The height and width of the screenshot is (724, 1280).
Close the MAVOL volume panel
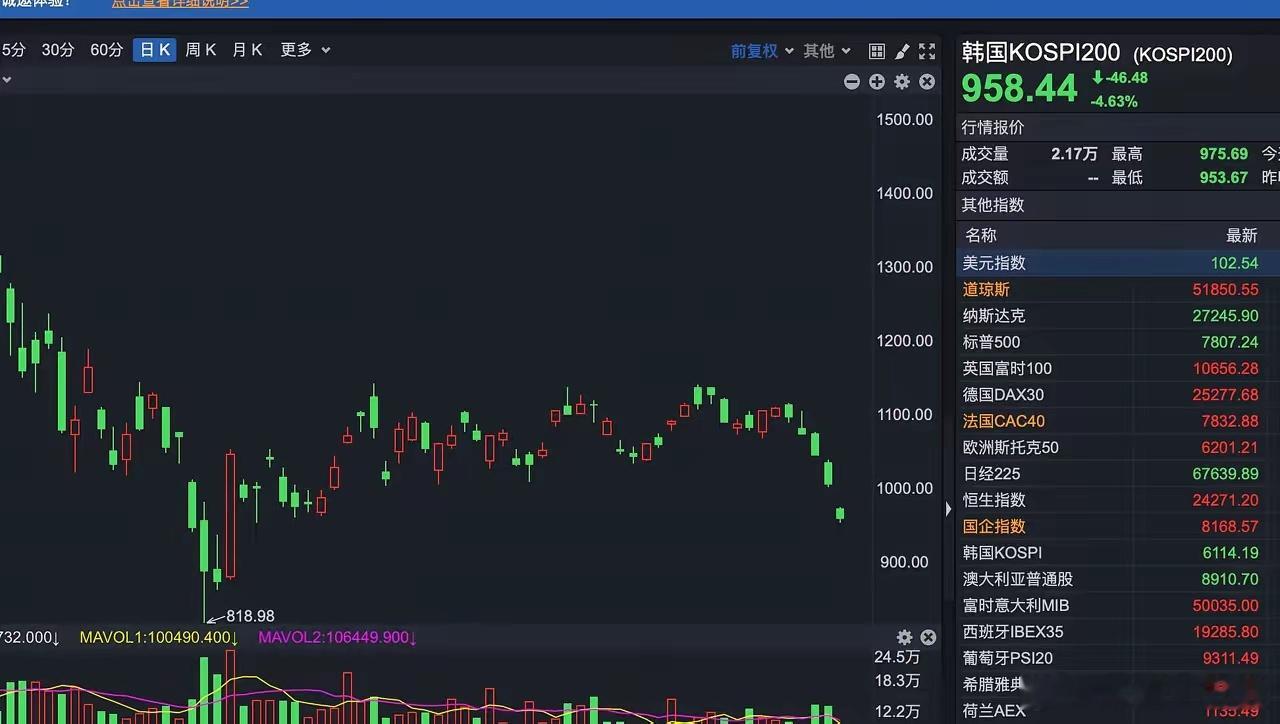(928, 637)
